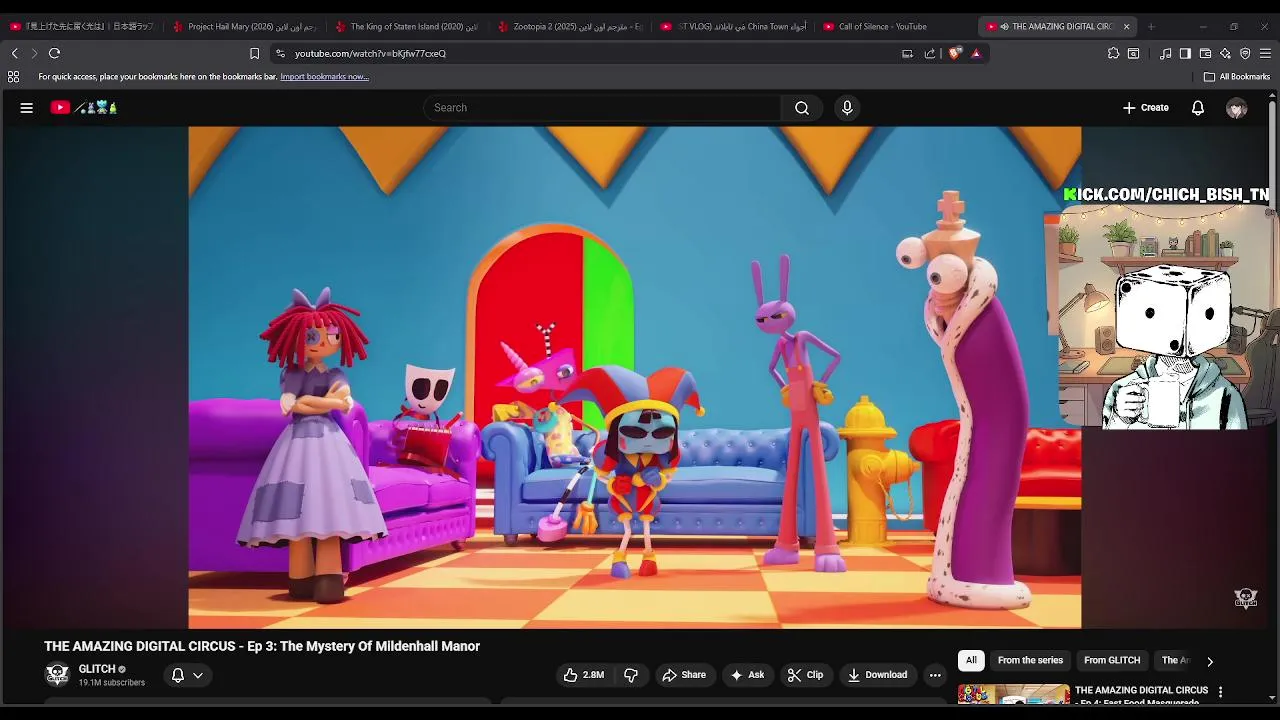Open the All Bookmarks folder
Viewport: 1280px width, 720px height.
click(1237, 77)
